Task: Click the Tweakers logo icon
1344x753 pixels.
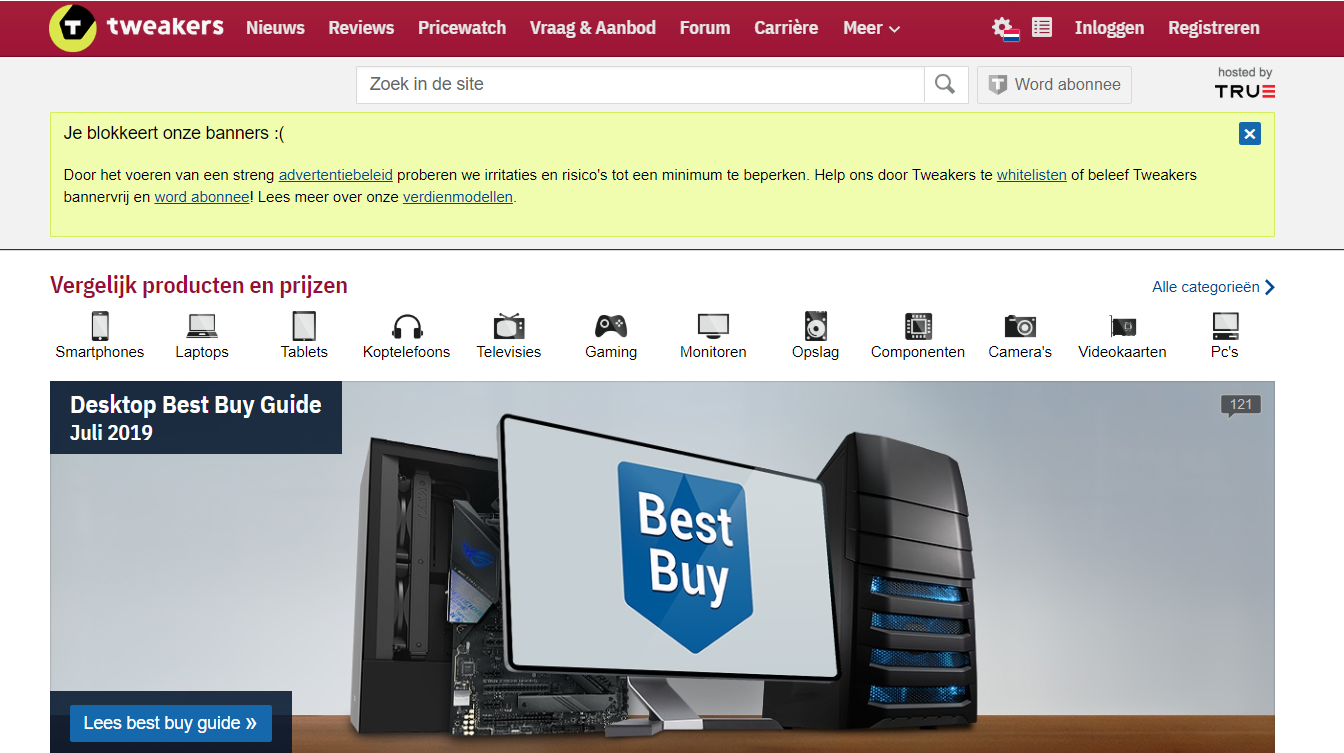Action: point(73,28)
